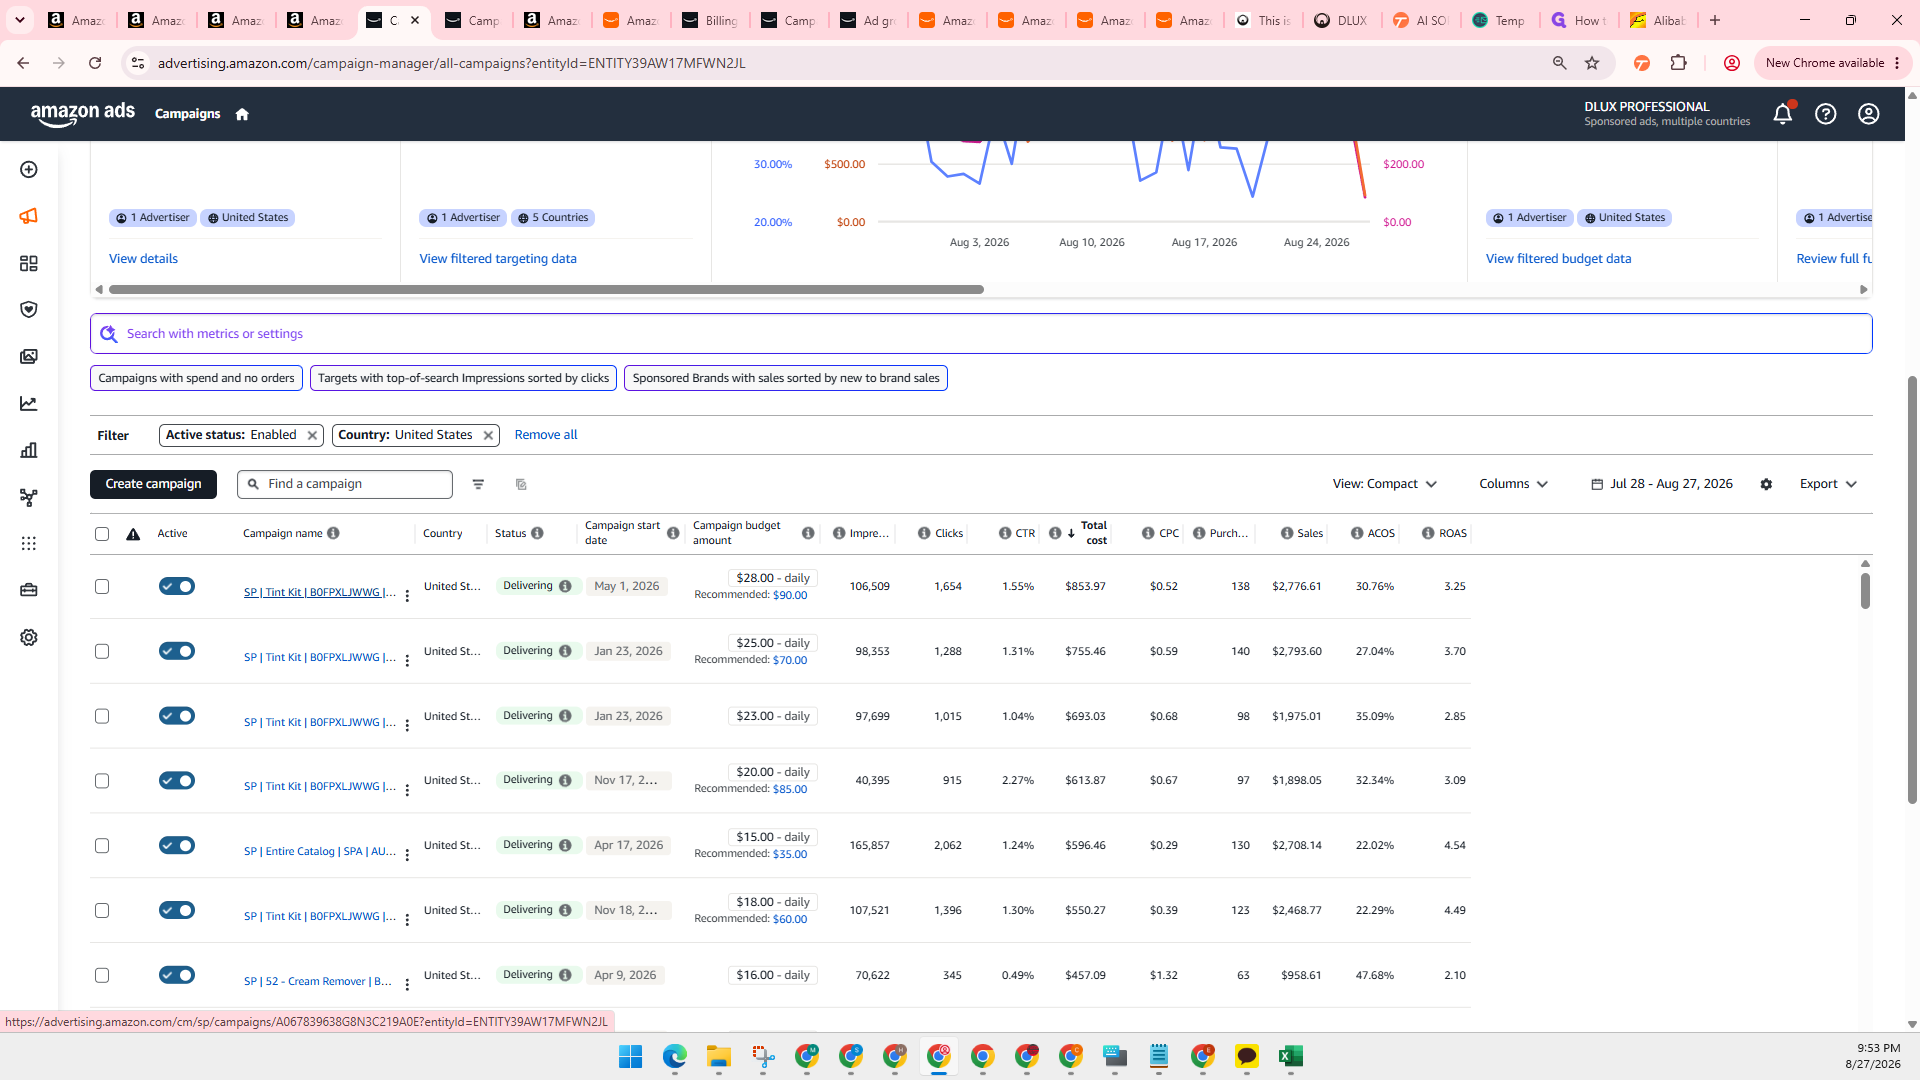Open the brand shield icon in sidebar
Image resolution: width=1920 pixels, height=1080 pixels.
pyautogui.click(x=29, y=310)
